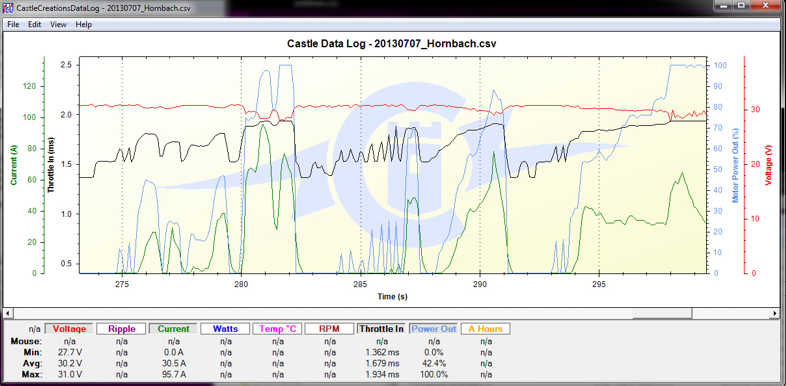Viewport: 786px width, 386px height.
Task: Click the Castle data log app icon
Action: pyautogui.click(x=9, y=9)
